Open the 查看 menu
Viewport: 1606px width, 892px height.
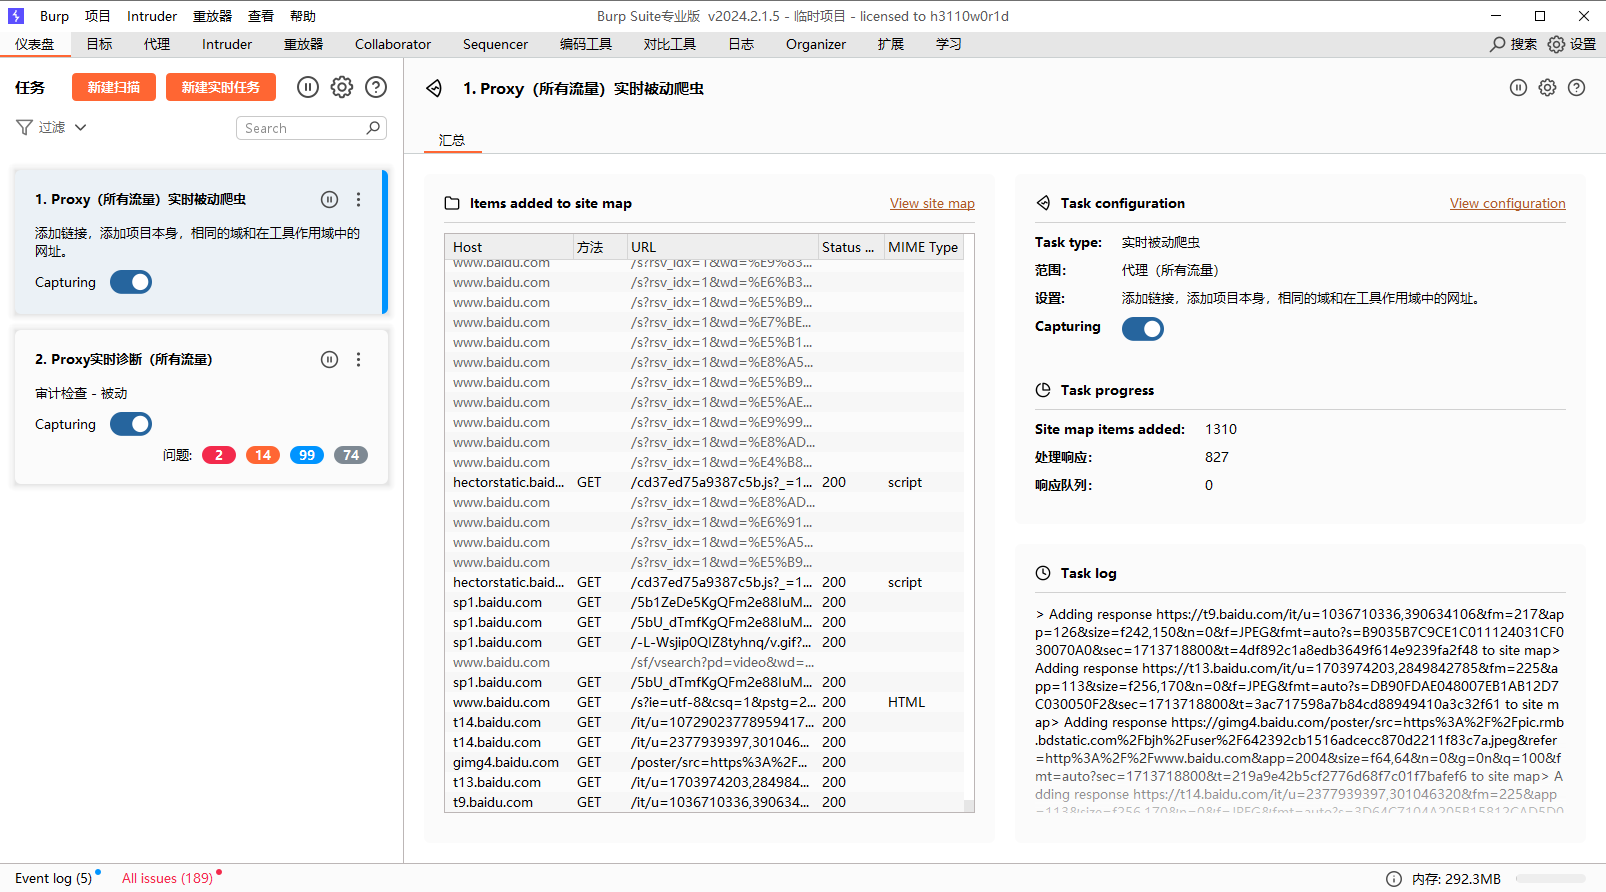pos(261,16)
